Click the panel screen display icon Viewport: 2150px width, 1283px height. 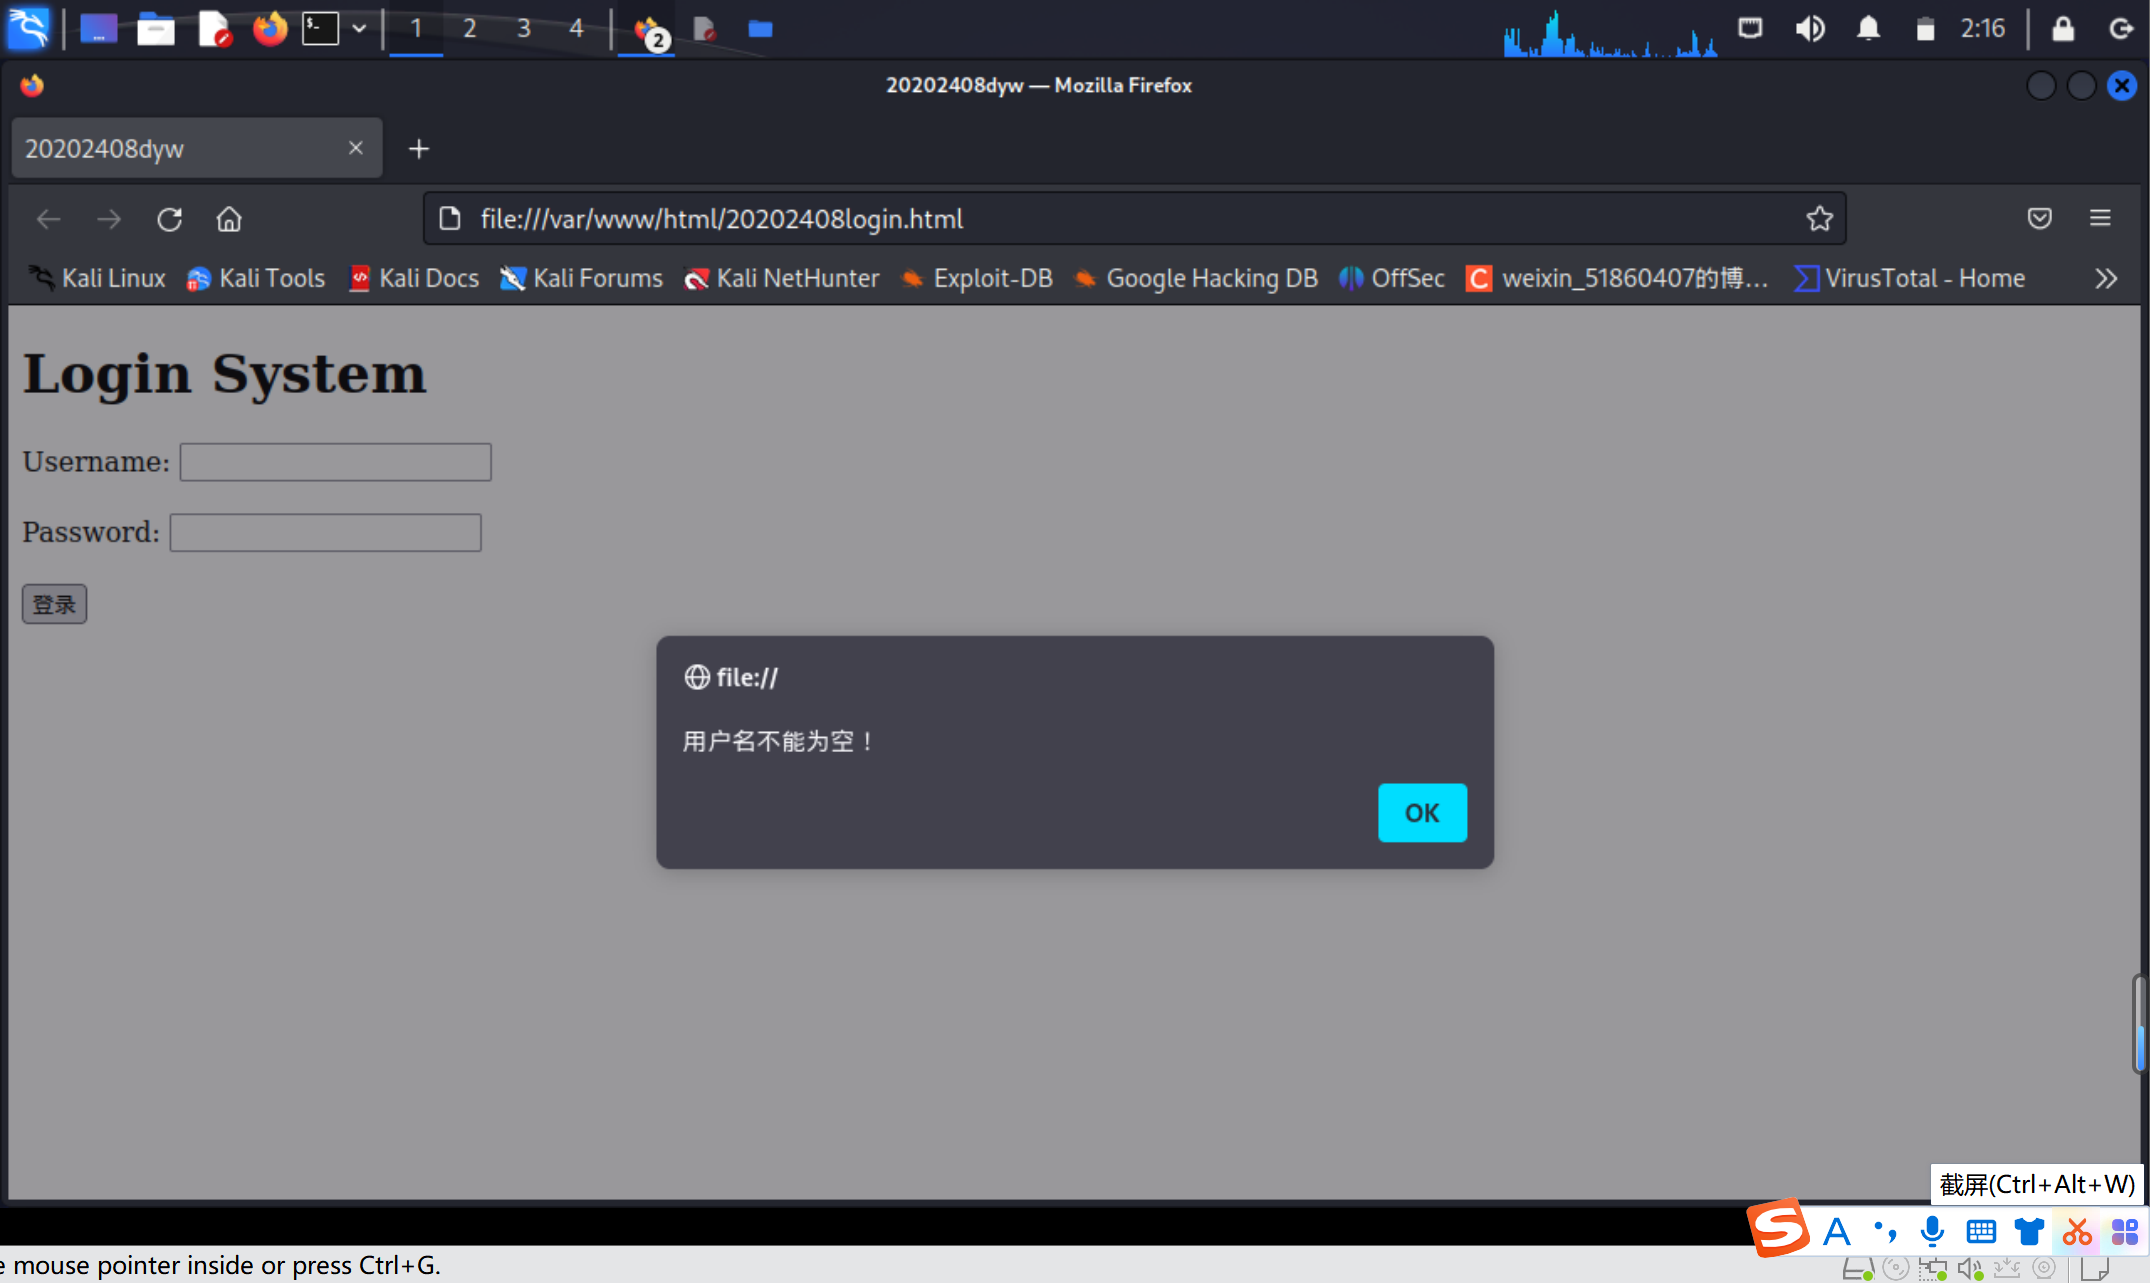tap(1750, 28)
